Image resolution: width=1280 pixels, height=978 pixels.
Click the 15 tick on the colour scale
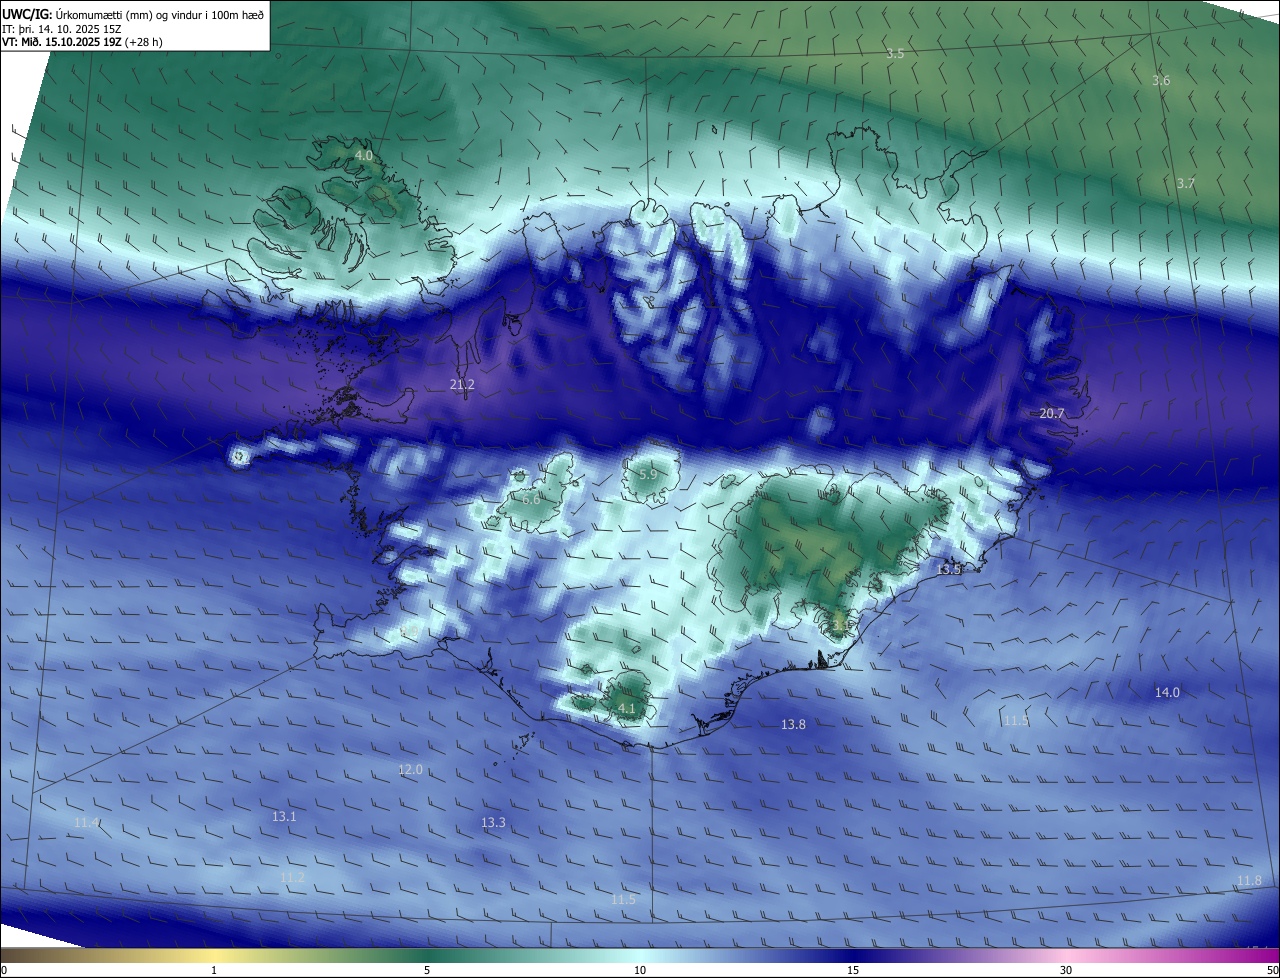coord(853,970)
